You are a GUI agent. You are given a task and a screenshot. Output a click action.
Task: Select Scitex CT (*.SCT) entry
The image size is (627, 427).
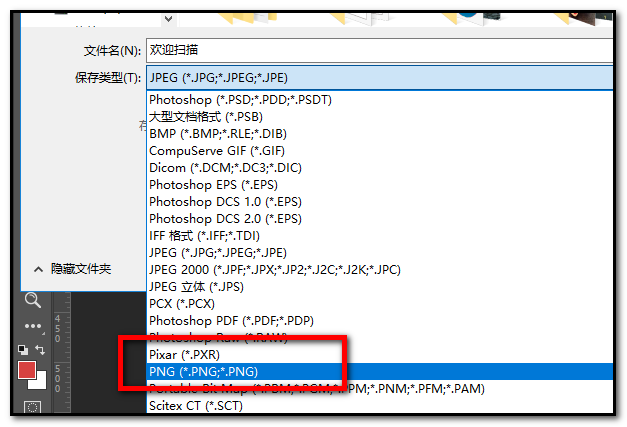[x=379, y=405]
